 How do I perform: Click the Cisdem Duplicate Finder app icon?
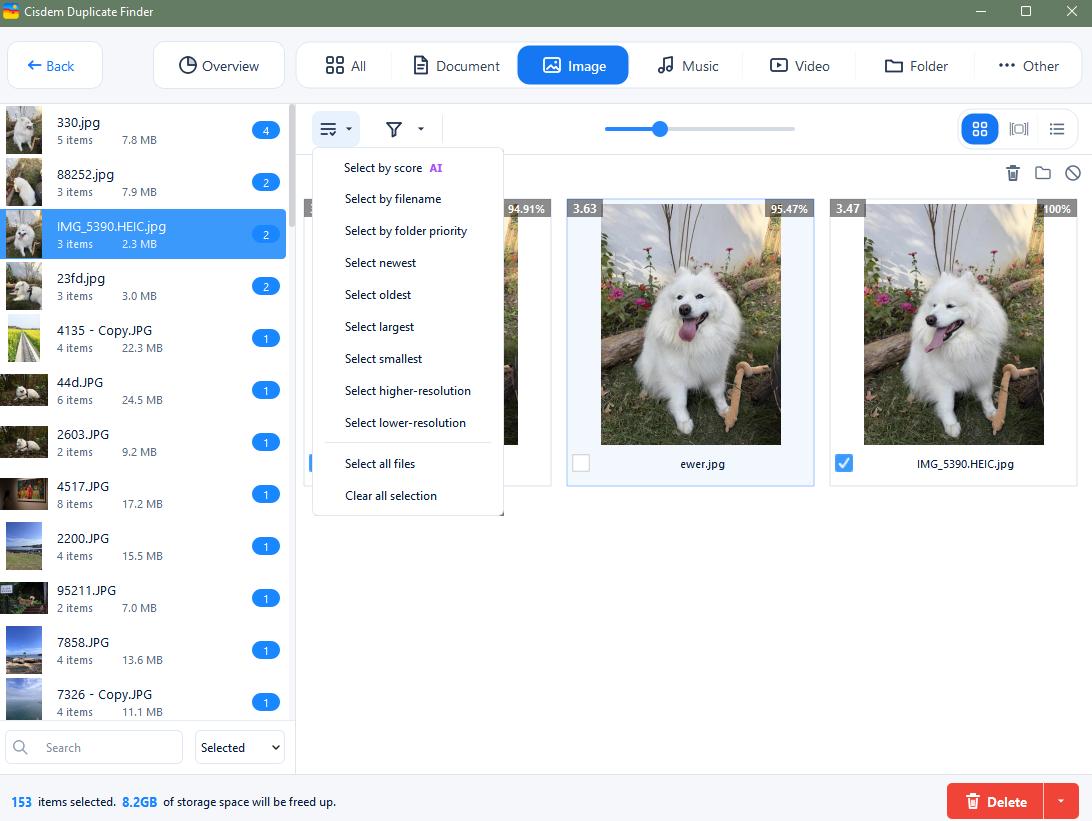10,11
